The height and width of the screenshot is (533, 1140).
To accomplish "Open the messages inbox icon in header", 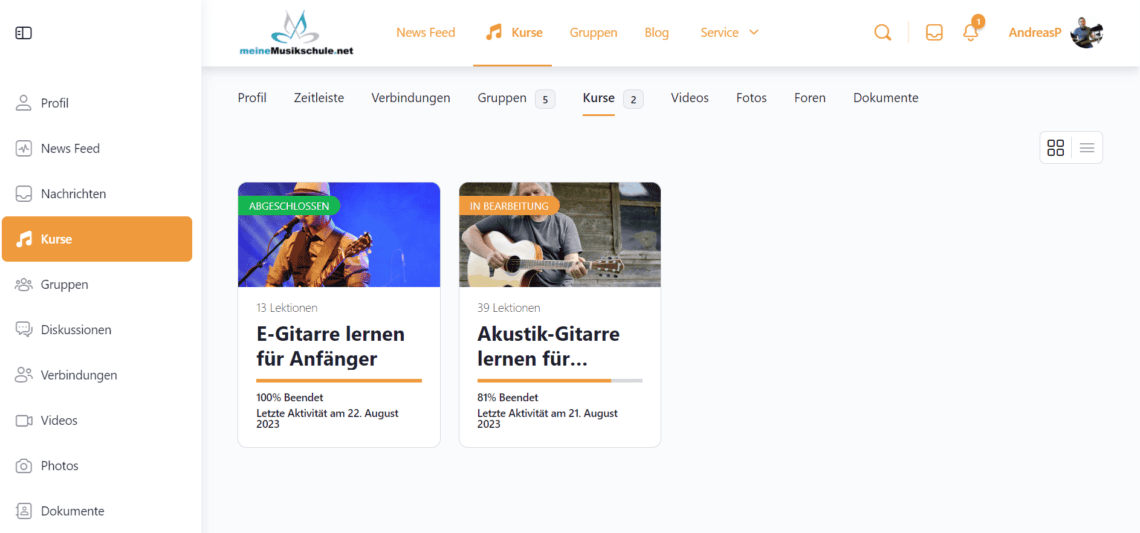I will pyautogui.click(x=934, y=33).
